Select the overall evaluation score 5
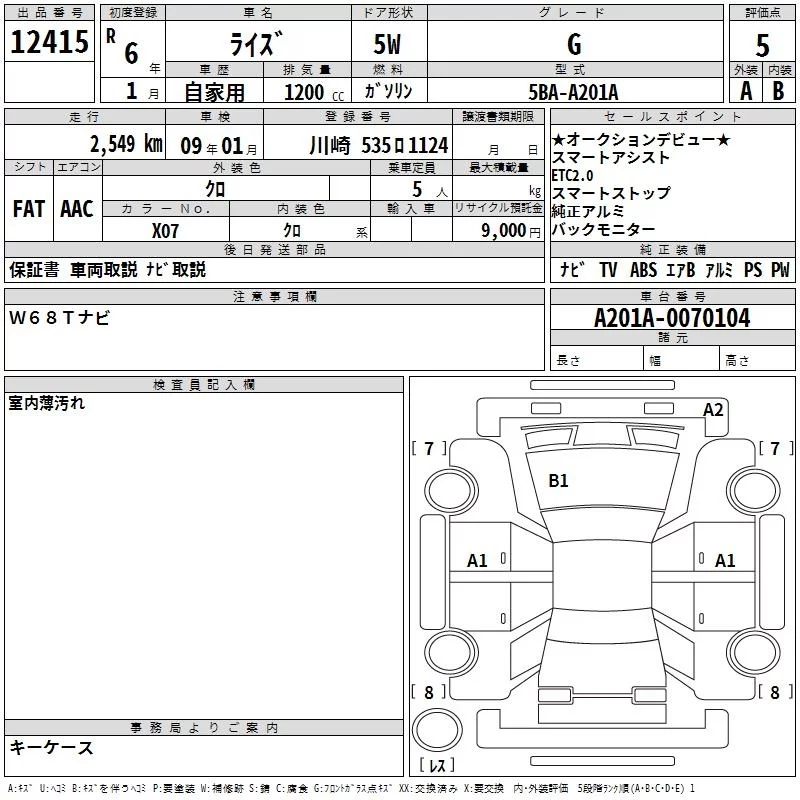Image resolution: width=800 pixels, height=800 pixels. (763, 45)
